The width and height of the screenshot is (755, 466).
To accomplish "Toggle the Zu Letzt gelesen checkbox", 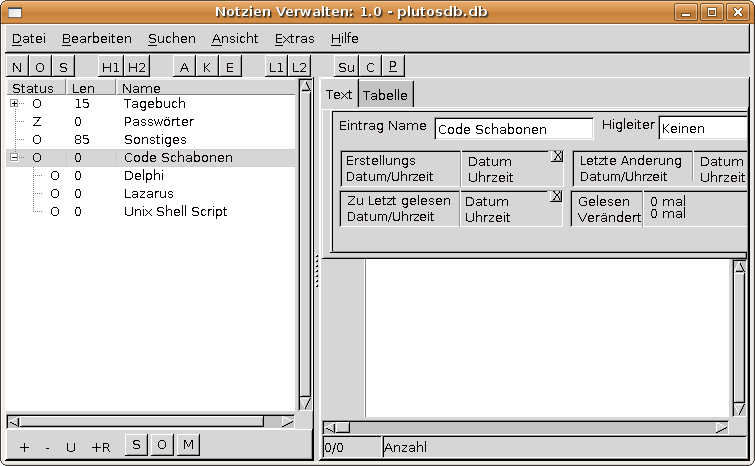I will pyautogui.click(x=557, y=196).
